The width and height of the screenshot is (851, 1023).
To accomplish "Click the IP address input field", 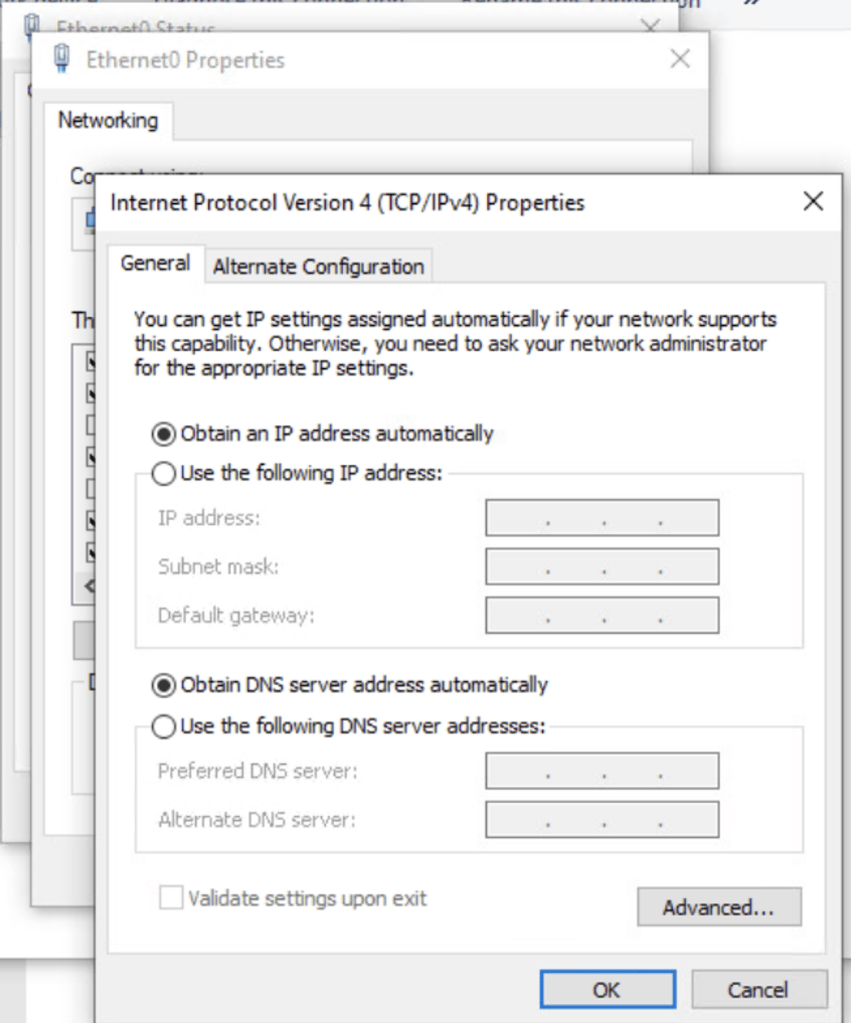I will pyautogui.click(x=602, y=518).
